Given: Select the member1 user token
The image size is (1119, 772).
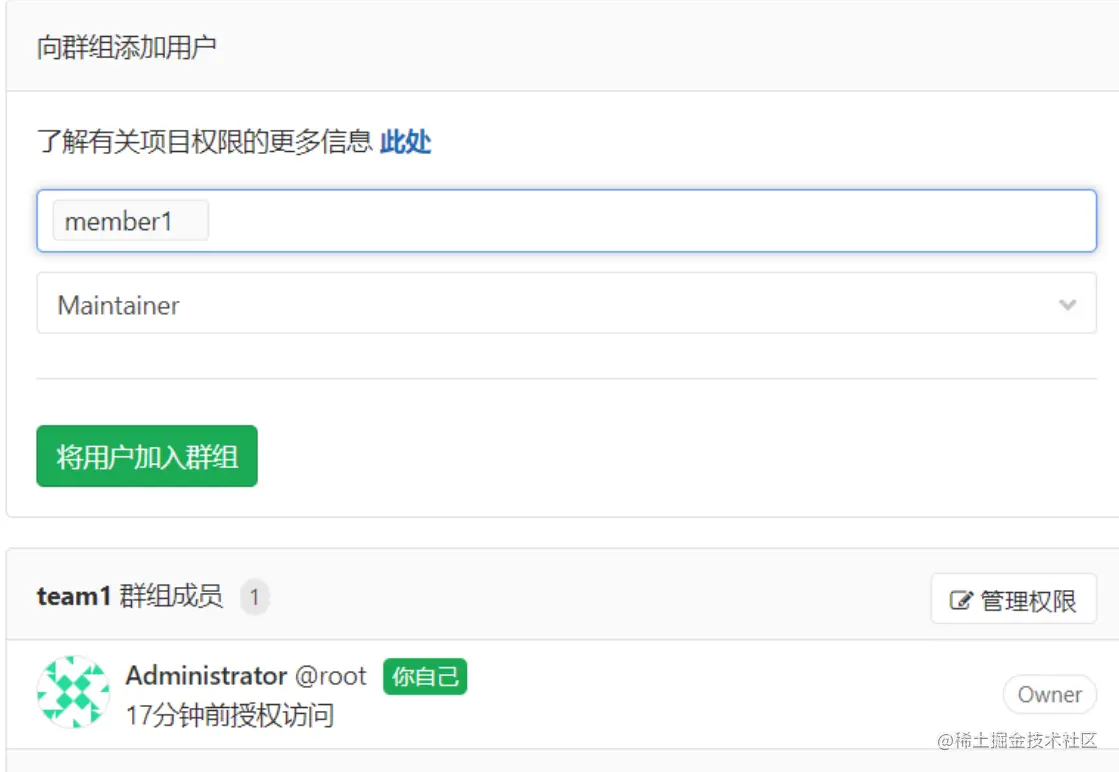Looking at the screenshot, I should tap(131, 221).
